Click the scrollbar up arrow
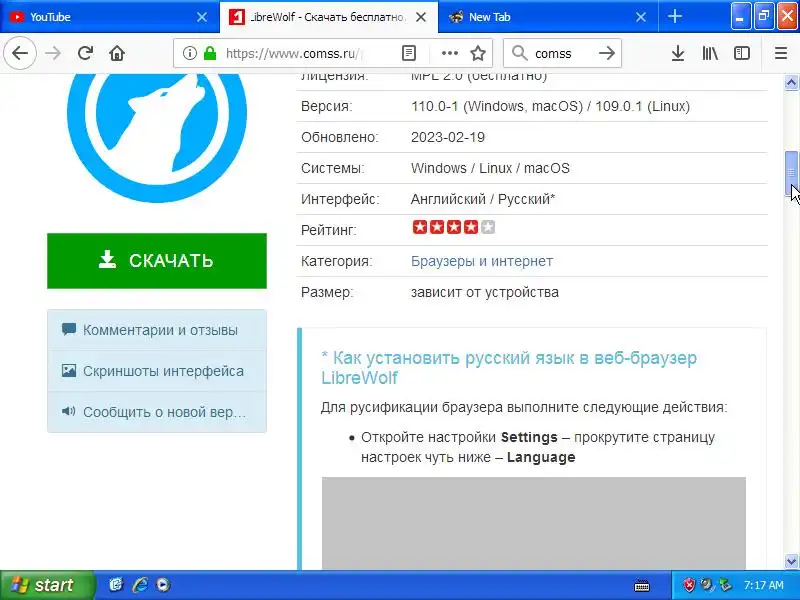 click(x=791, y=82)
